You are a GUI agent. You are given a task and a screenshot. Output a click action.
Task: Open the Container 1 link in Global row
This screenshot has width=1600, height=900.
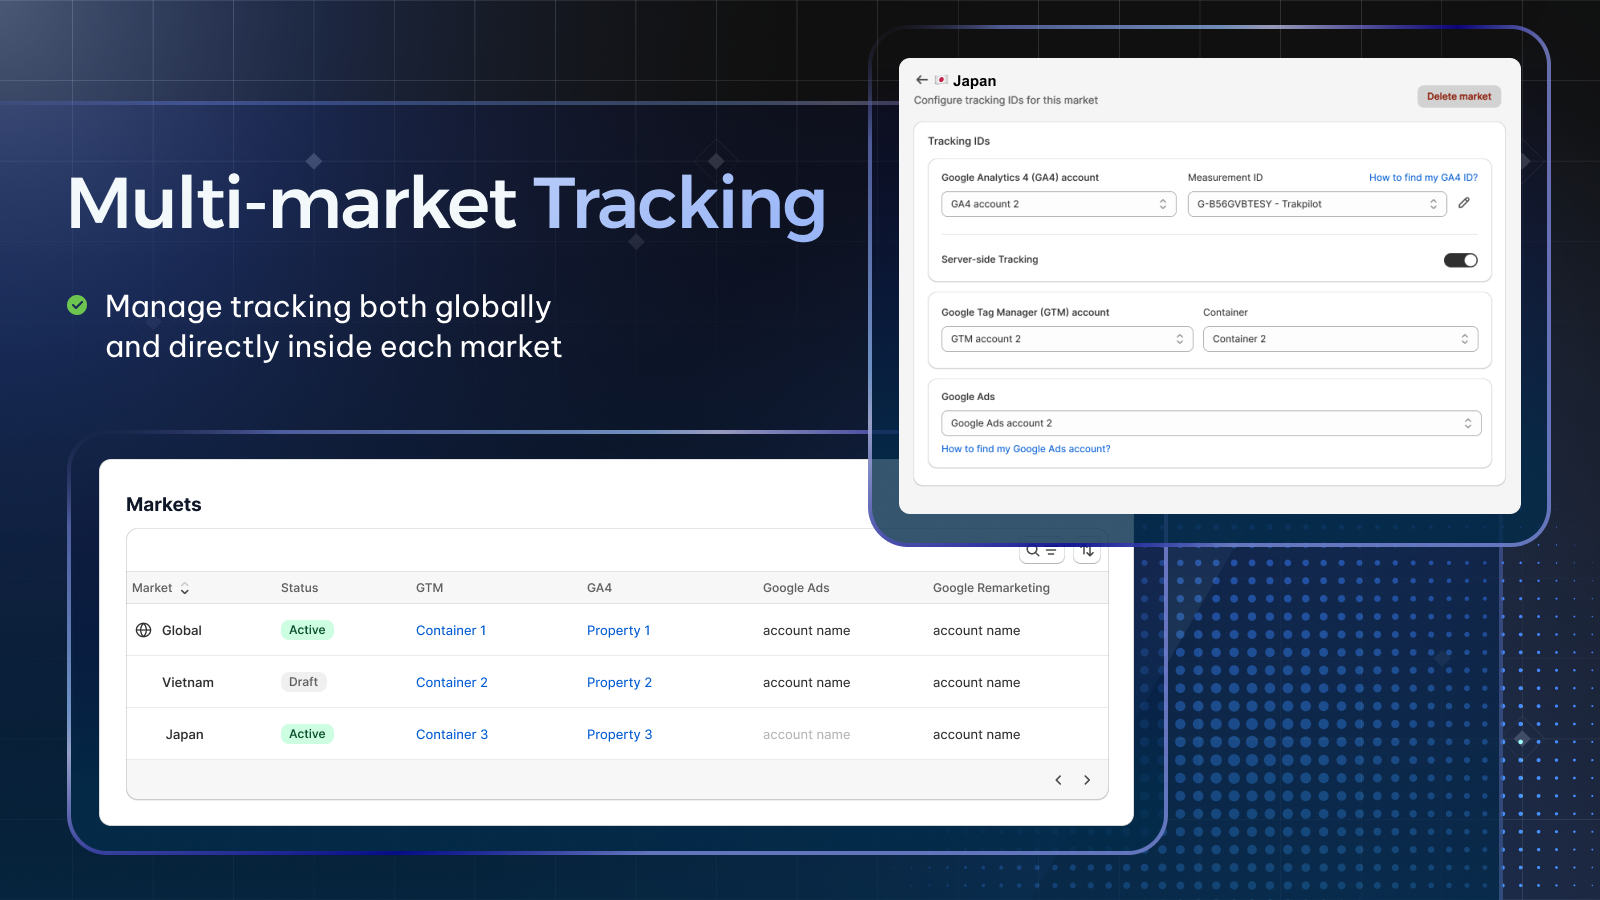pyautogui.click(x=451, y=631)
